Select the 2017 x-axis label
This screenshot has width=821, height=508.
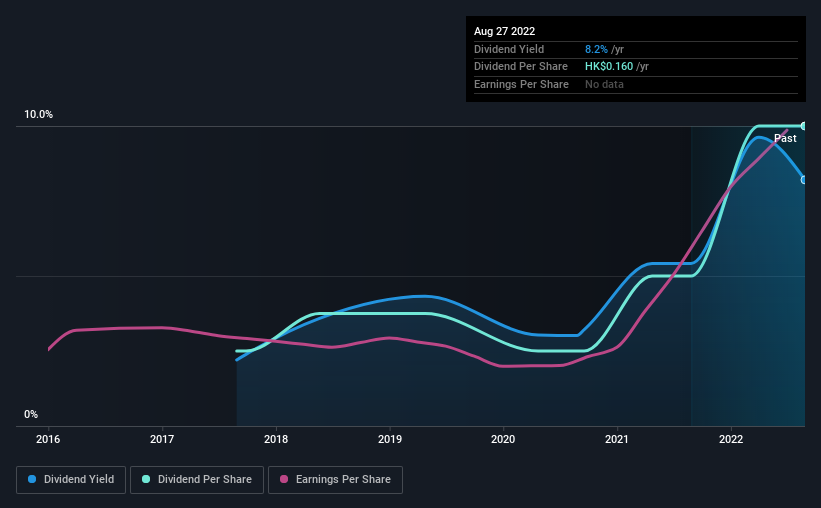[162, 439]
